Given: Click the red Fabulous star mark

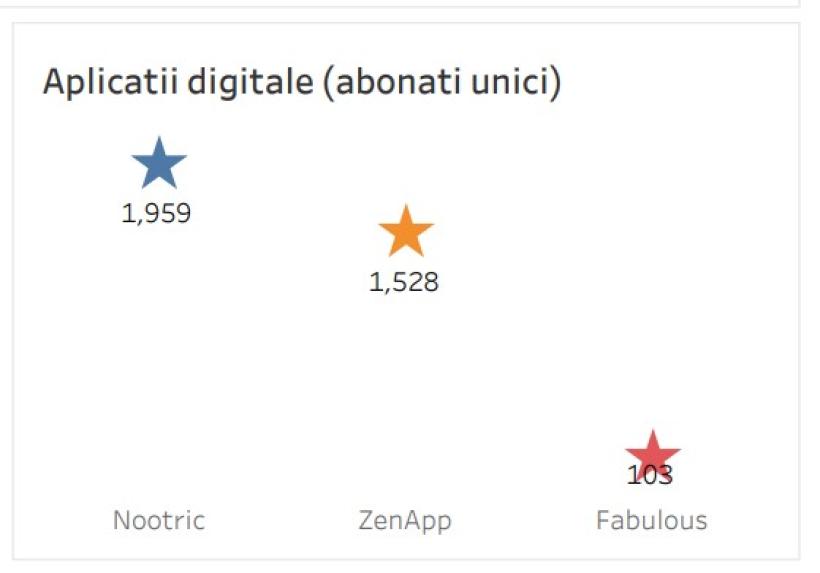Looking at the screenshot, I should 652,454.
